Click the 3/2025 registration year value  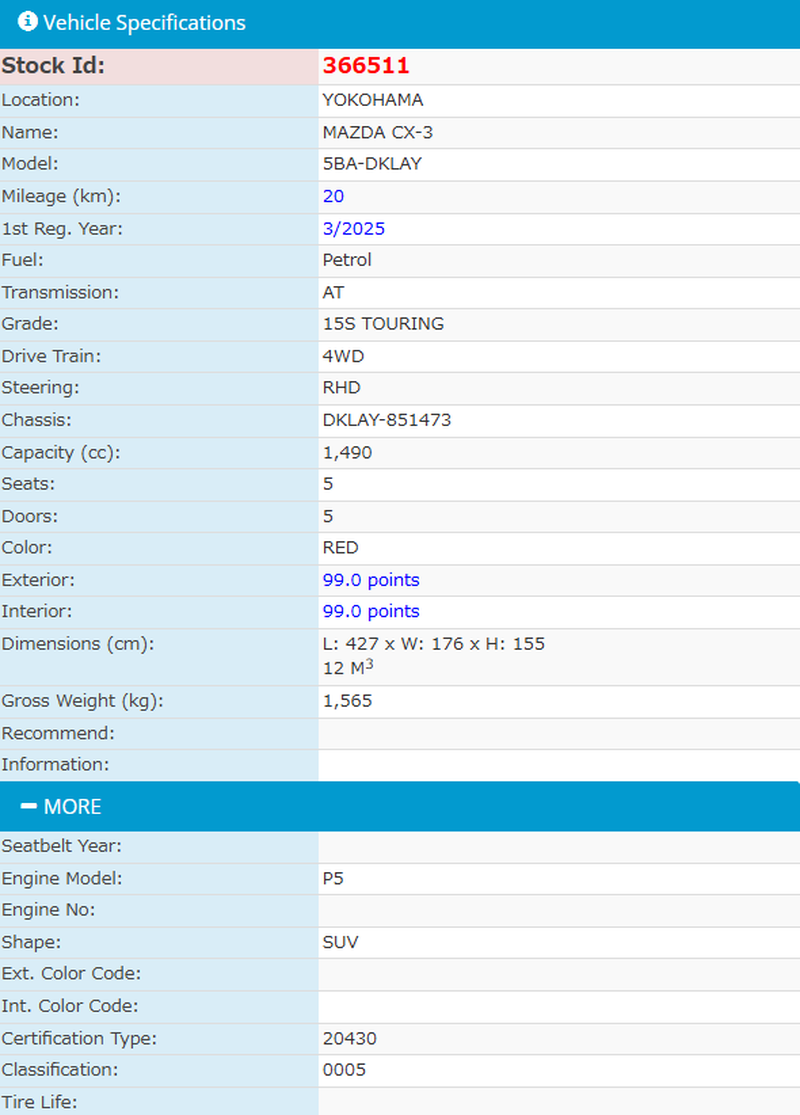point(353,229)
